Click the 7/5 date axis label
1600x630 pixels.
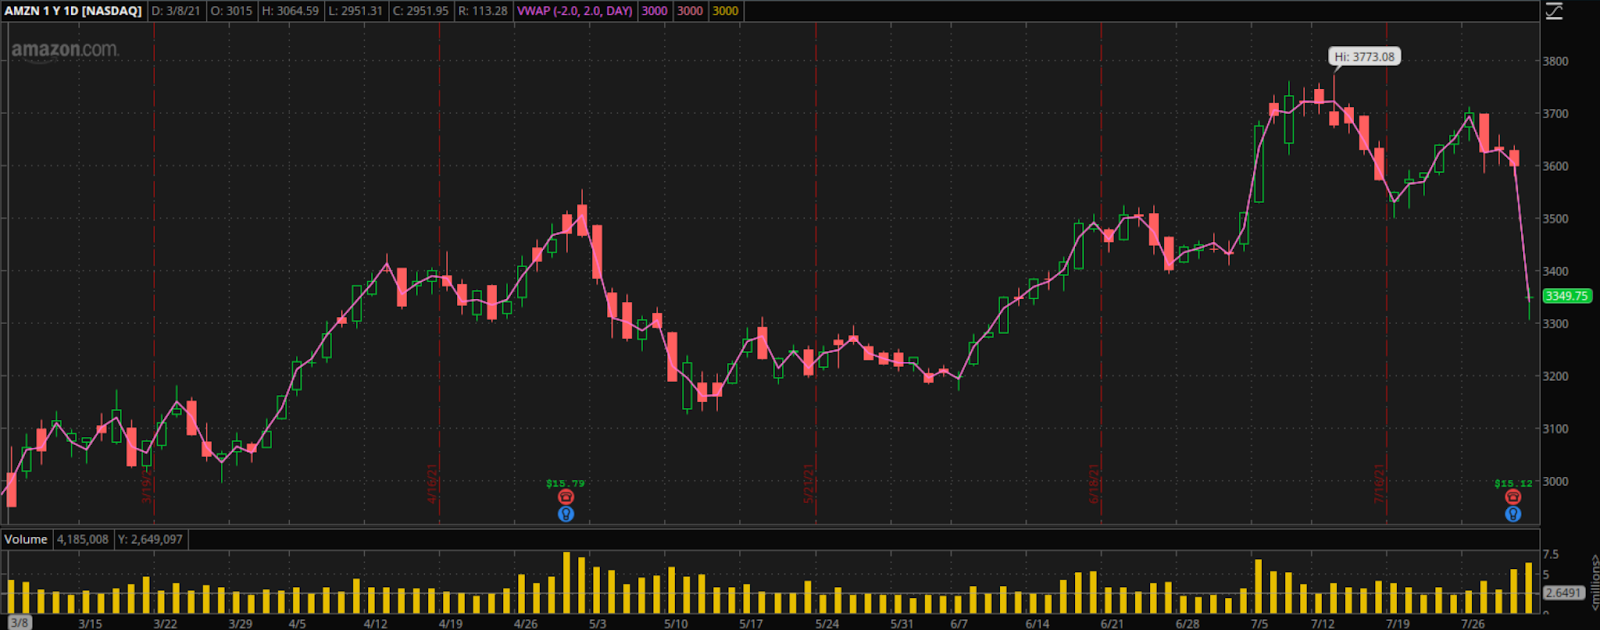[1259, 623]
